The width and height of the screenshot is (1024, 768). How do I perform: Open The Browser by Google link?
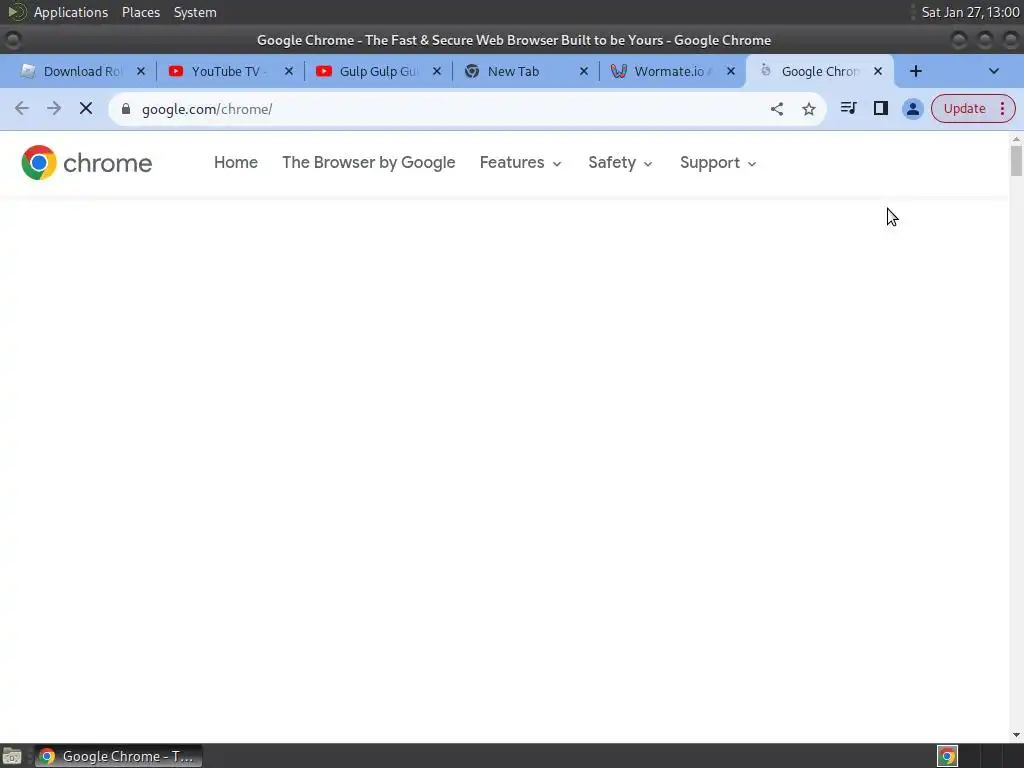(368, 163)
